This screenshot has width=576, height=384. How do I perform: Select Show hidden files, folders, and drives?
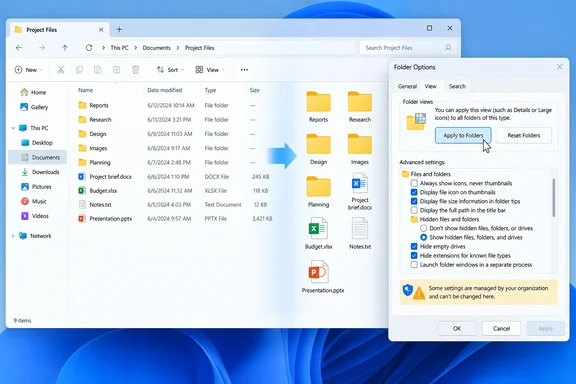click(x=424, y=237)
